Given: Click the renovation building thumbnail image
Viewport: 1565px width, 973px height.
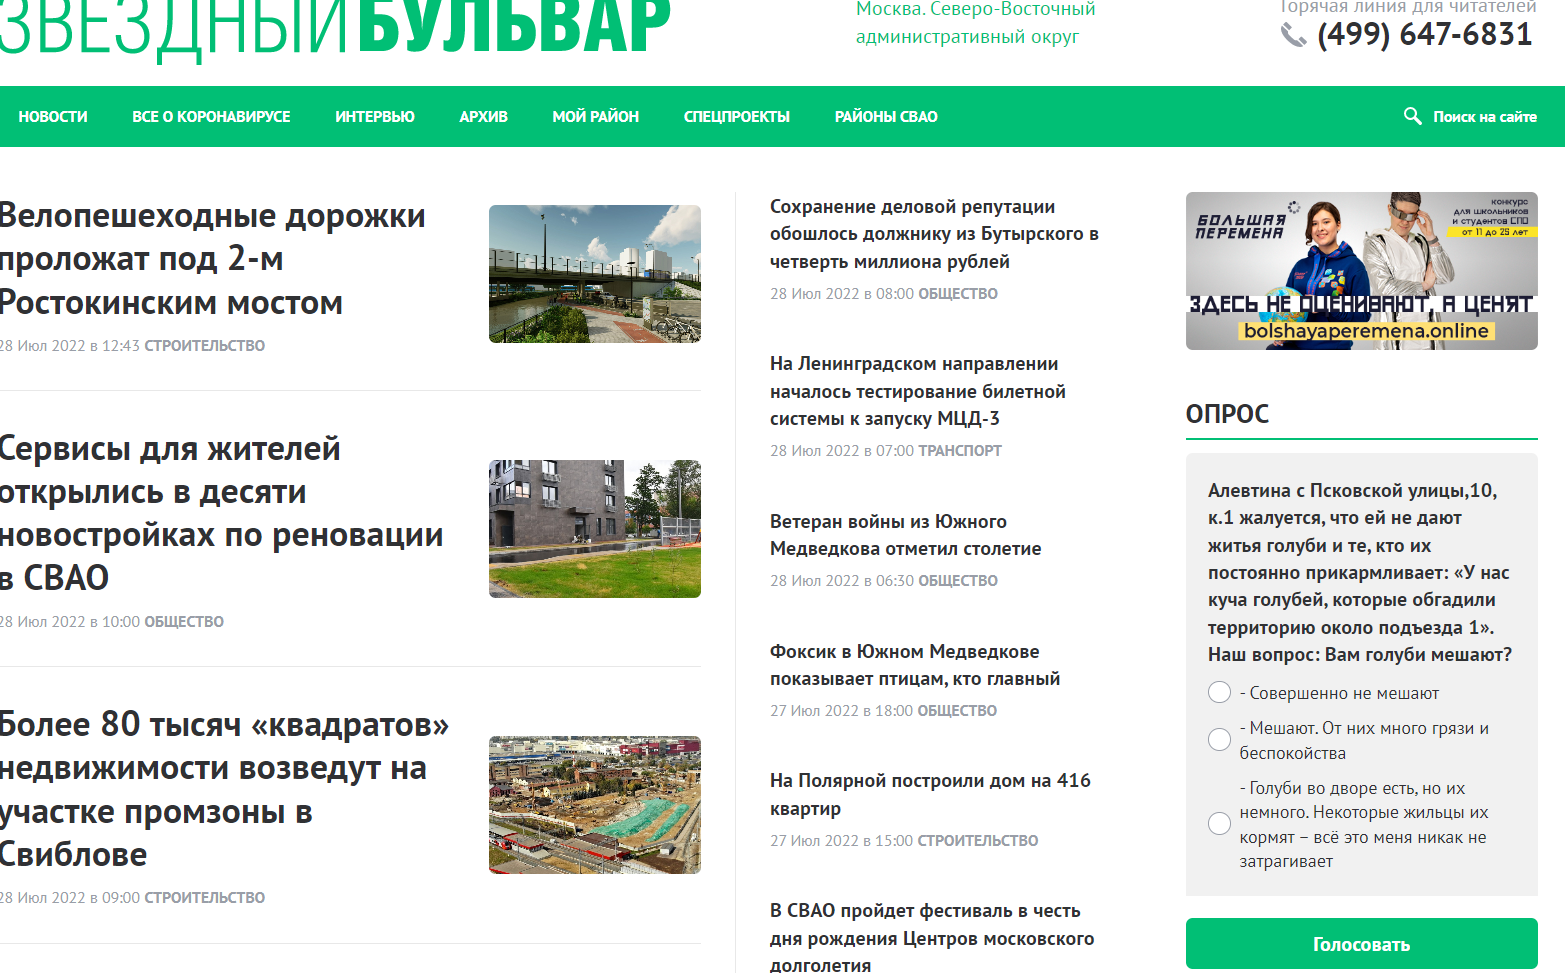Looking at the screenshot, I should [x=594, y=529].
